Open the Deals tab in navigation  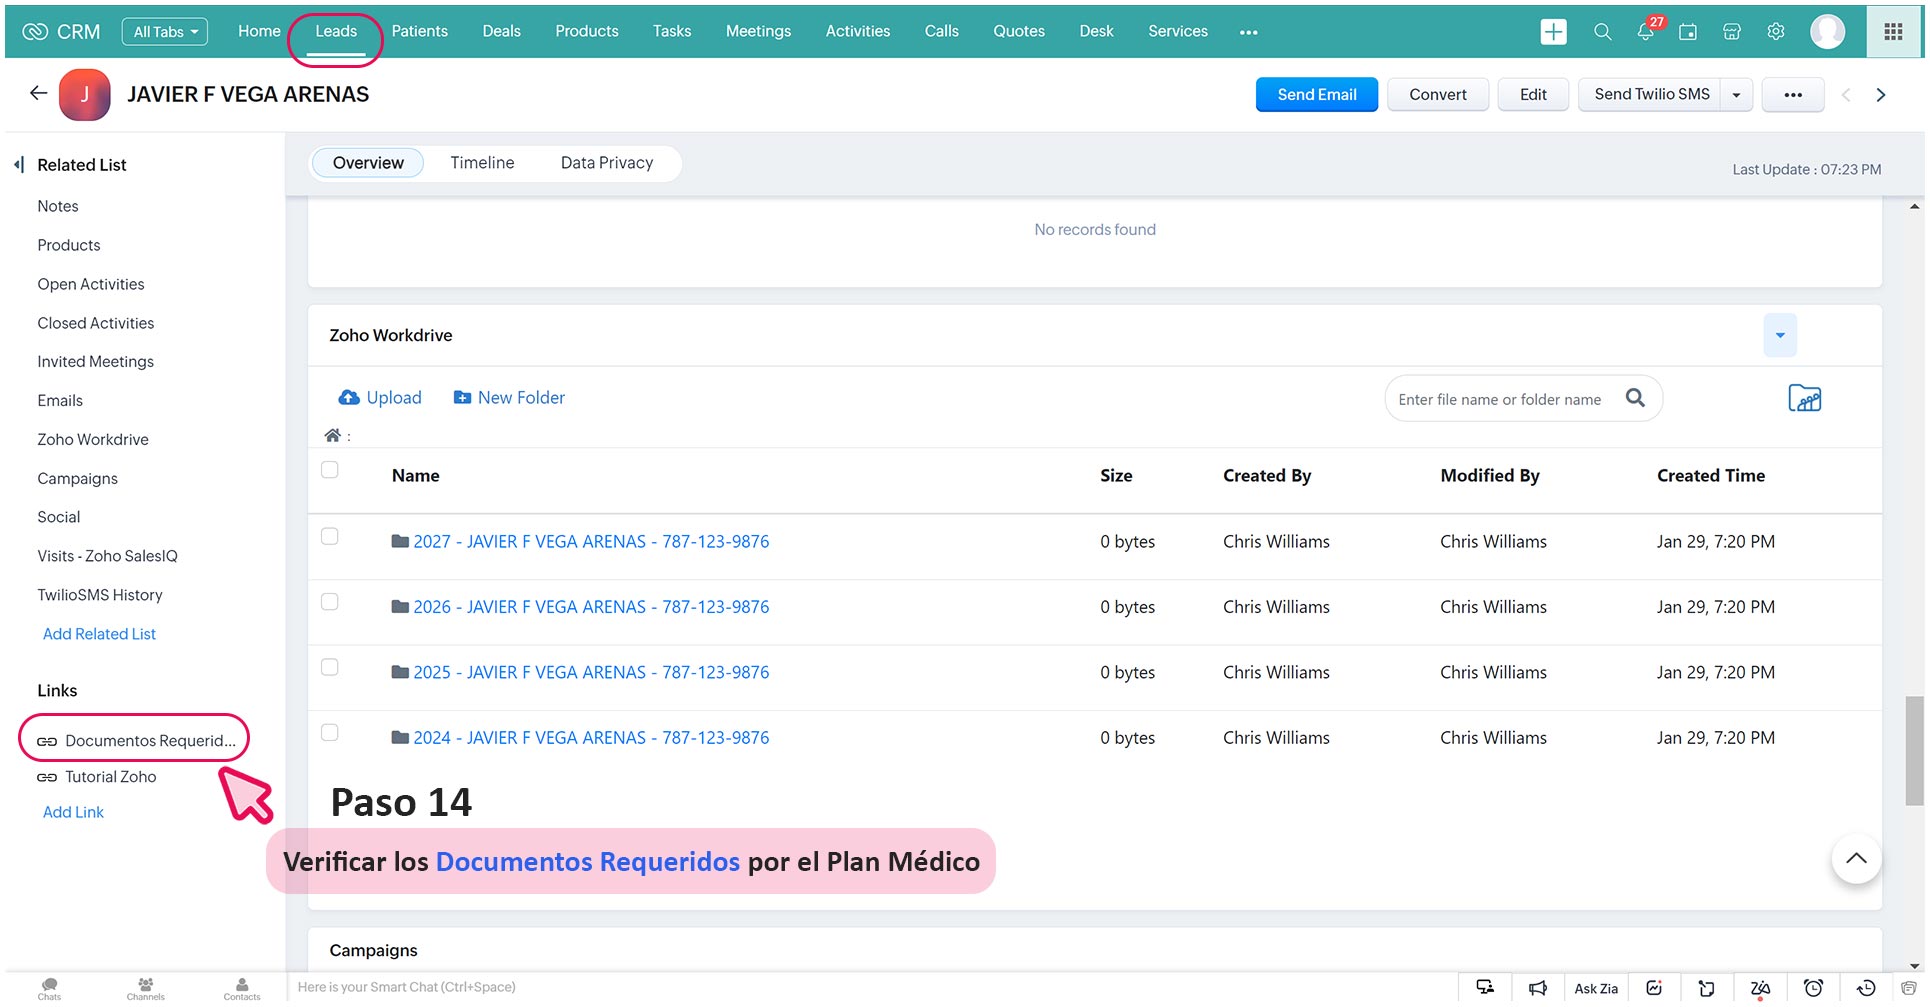pos(501,32)
